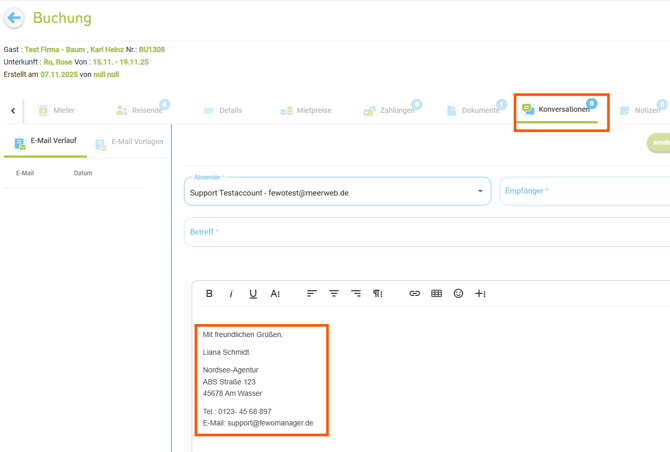Toggle underline text formatting
Viewport: 670px width, 452px height.
(x=253, y=294)
